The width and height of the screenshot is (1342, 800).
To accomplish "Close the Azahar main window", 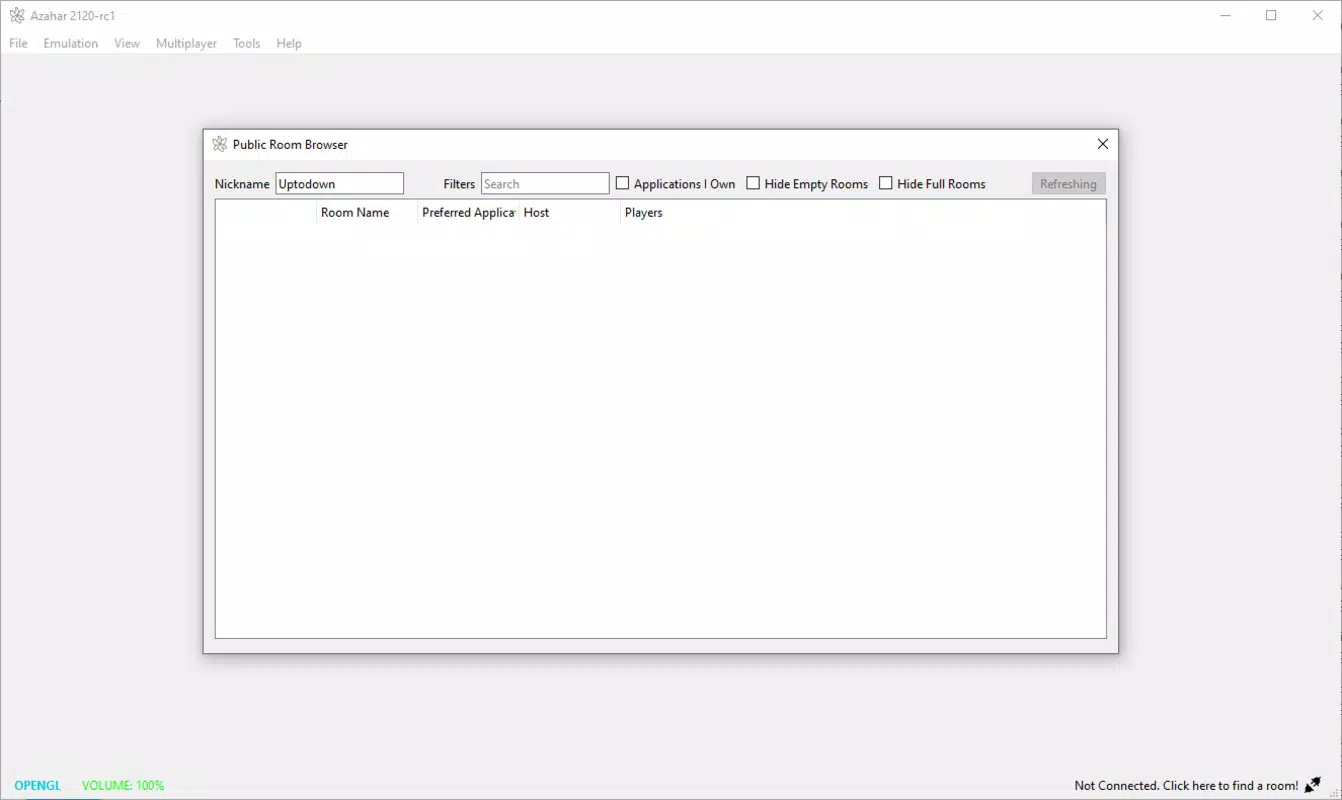I will (1317, 15).
